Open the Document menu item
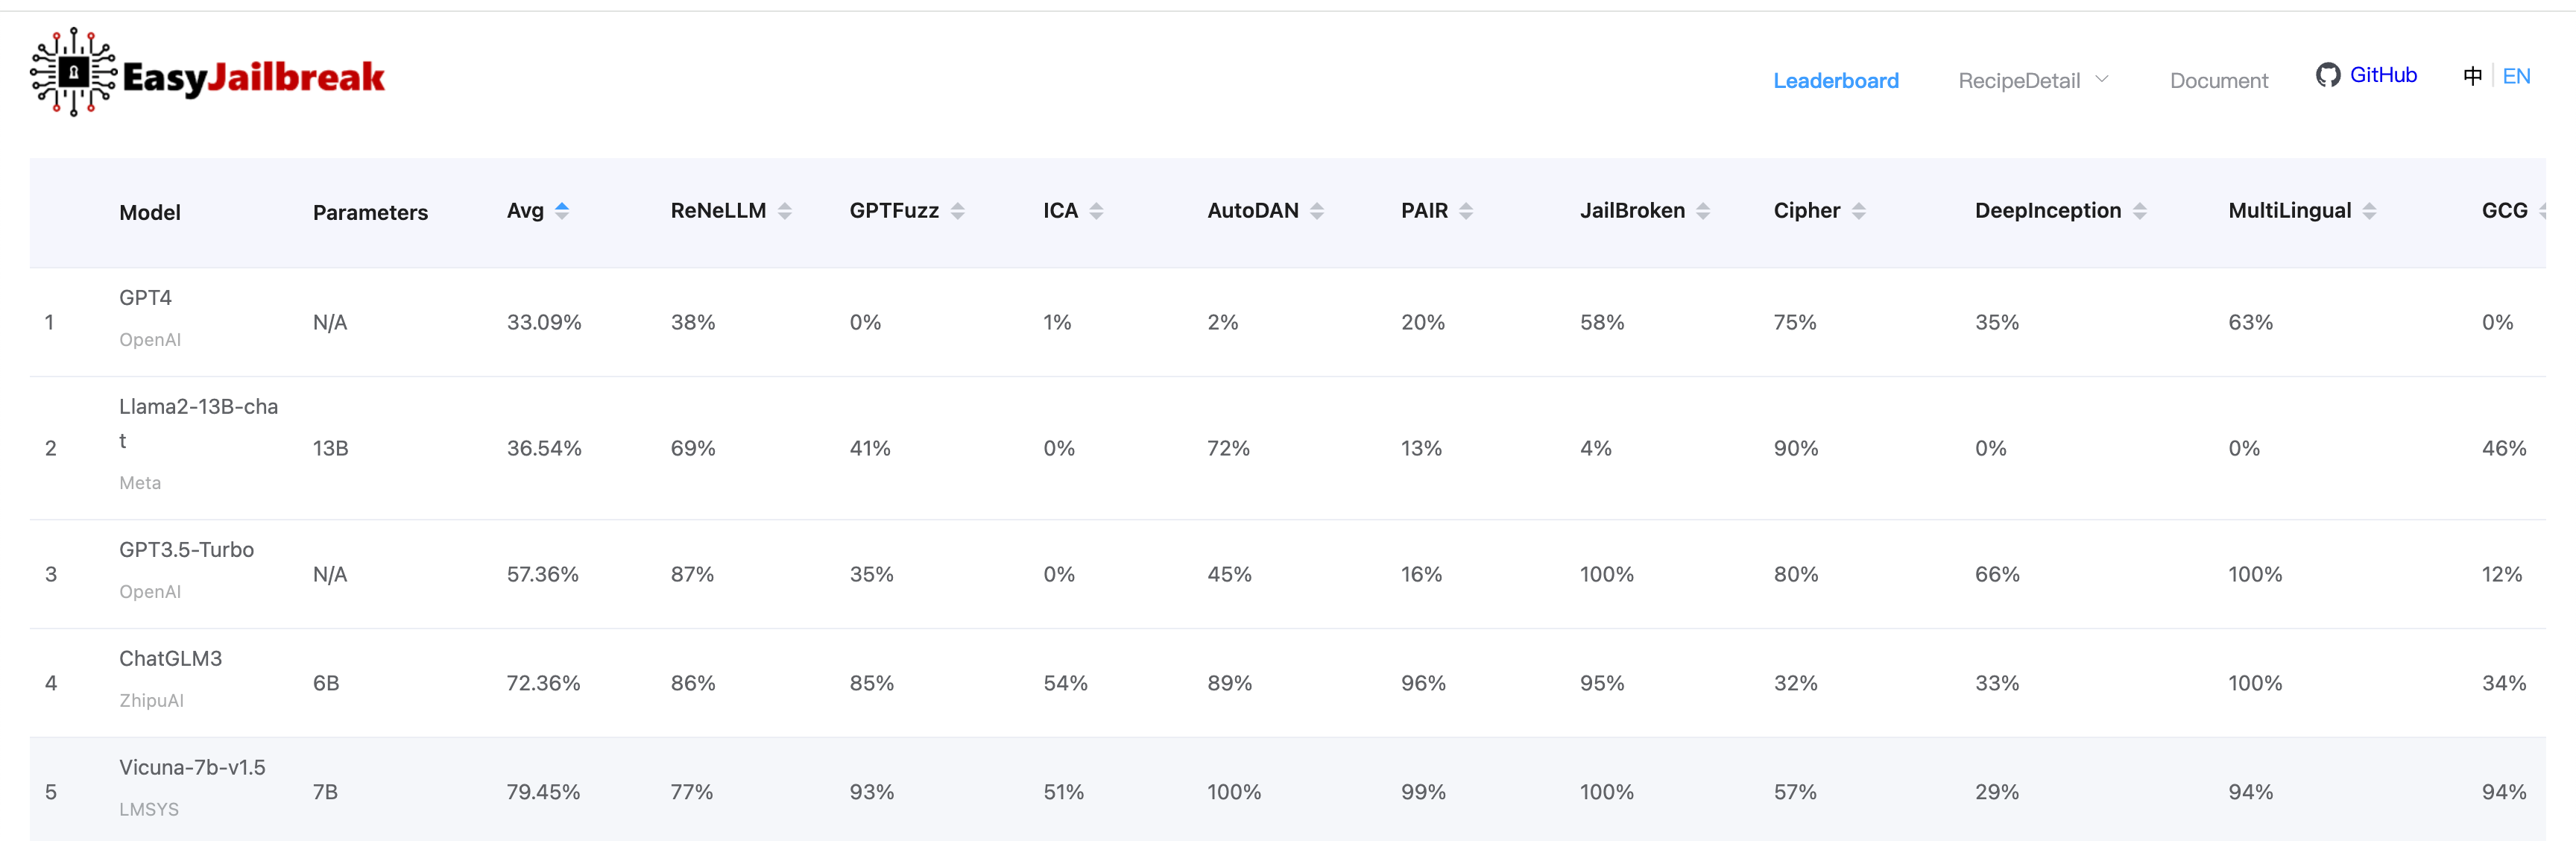2576x841 pixels. 2218,80
